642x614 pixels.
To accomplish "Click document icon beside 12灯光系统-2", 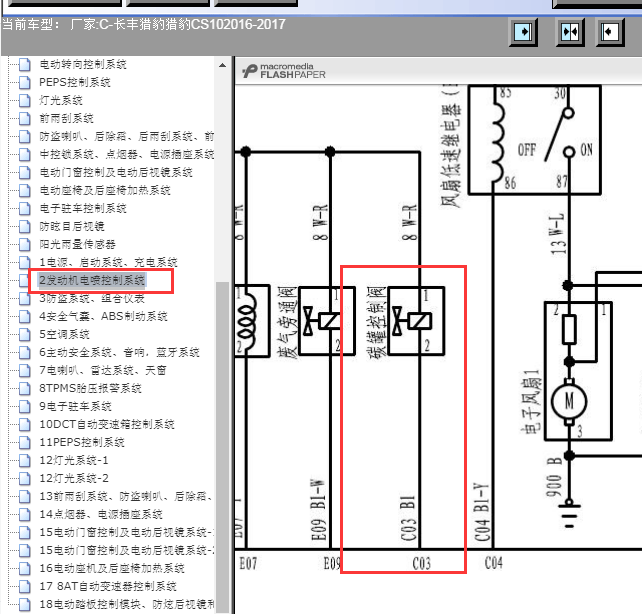I will (x=25, y=479).
